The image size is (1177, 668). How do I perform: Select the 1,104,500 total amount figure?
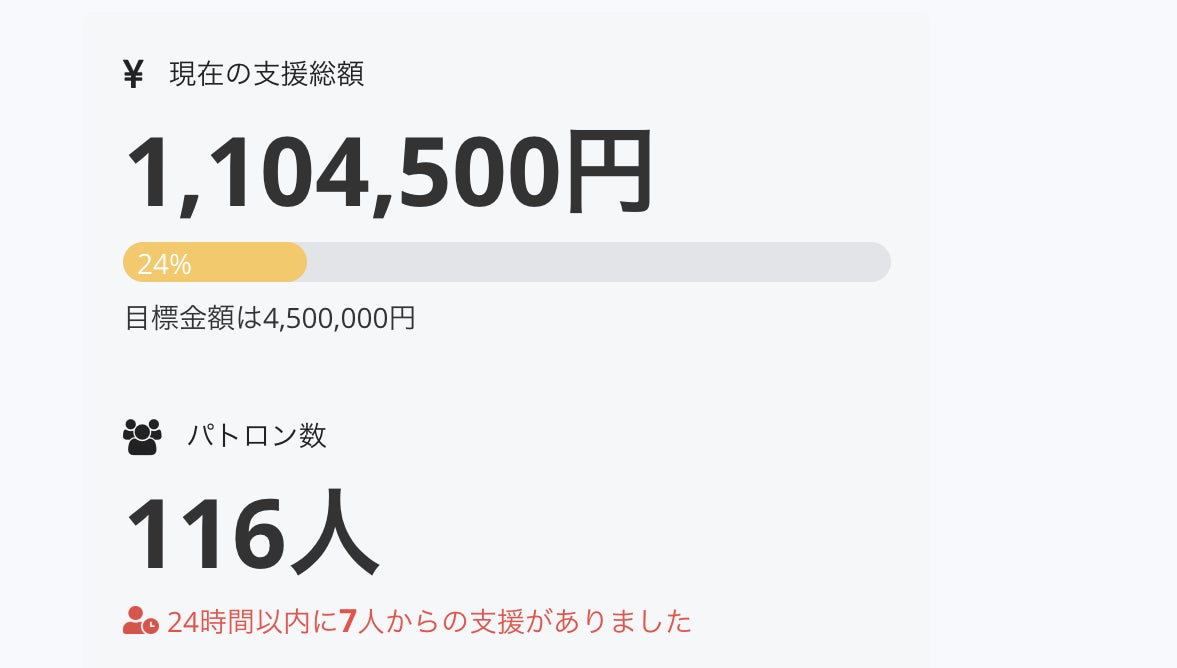click(341, 172)
